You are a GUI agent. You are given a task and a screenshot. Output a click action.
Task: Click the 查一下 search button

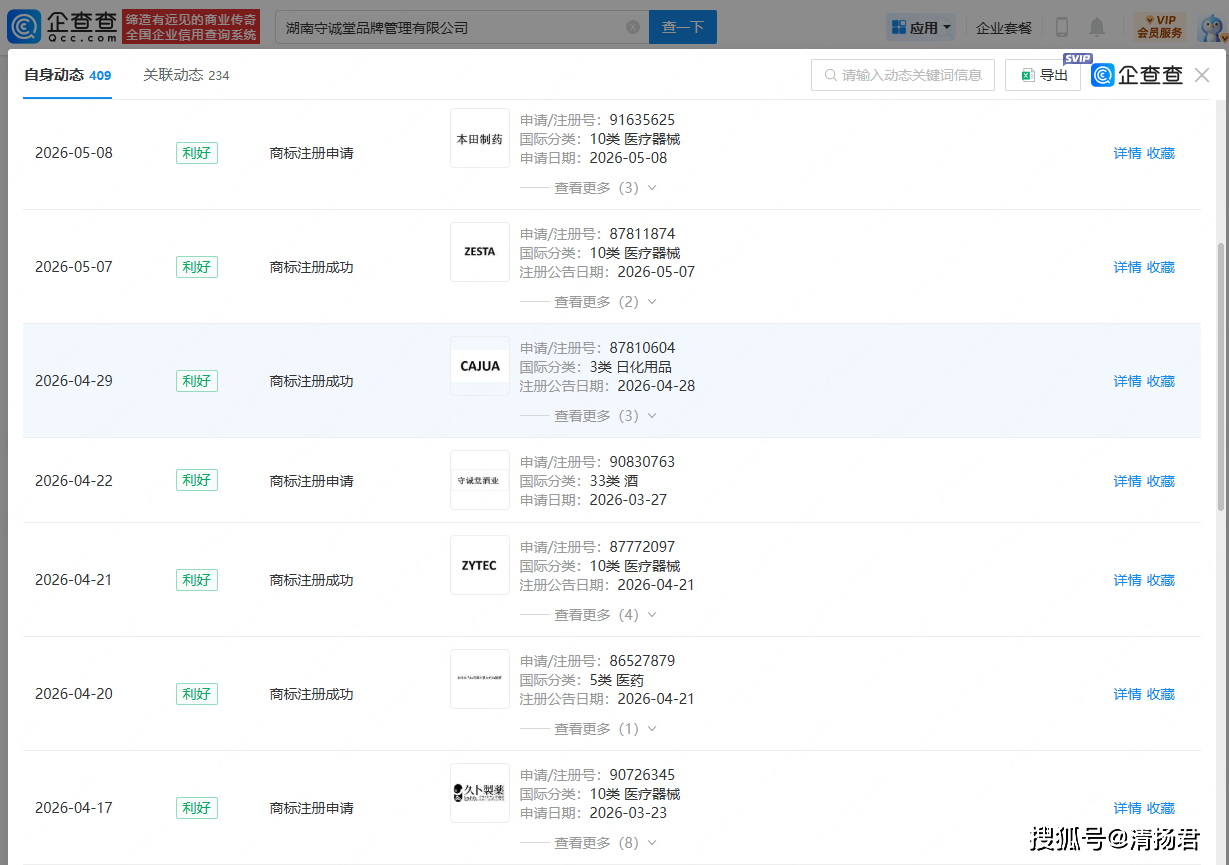pyautogui.click(x=683, y=27)
